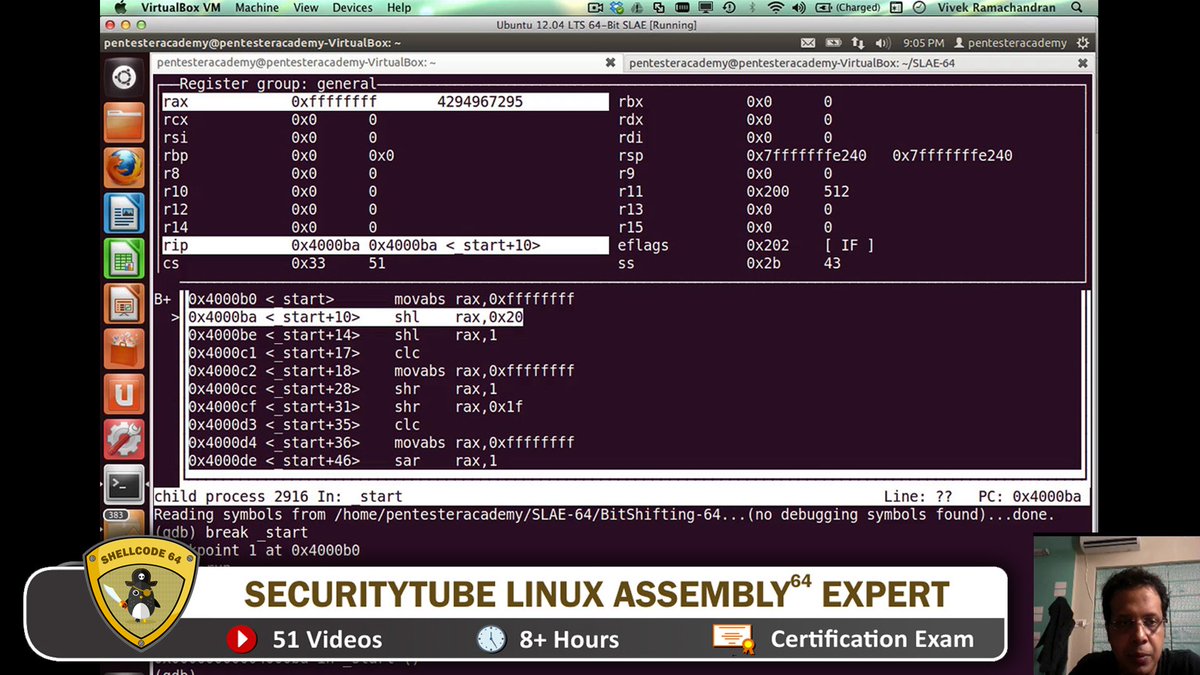Switch to the first pentesteracademy terminal tab
Image resolution: width=1200 pixels, height=675 pixels.
385,62
